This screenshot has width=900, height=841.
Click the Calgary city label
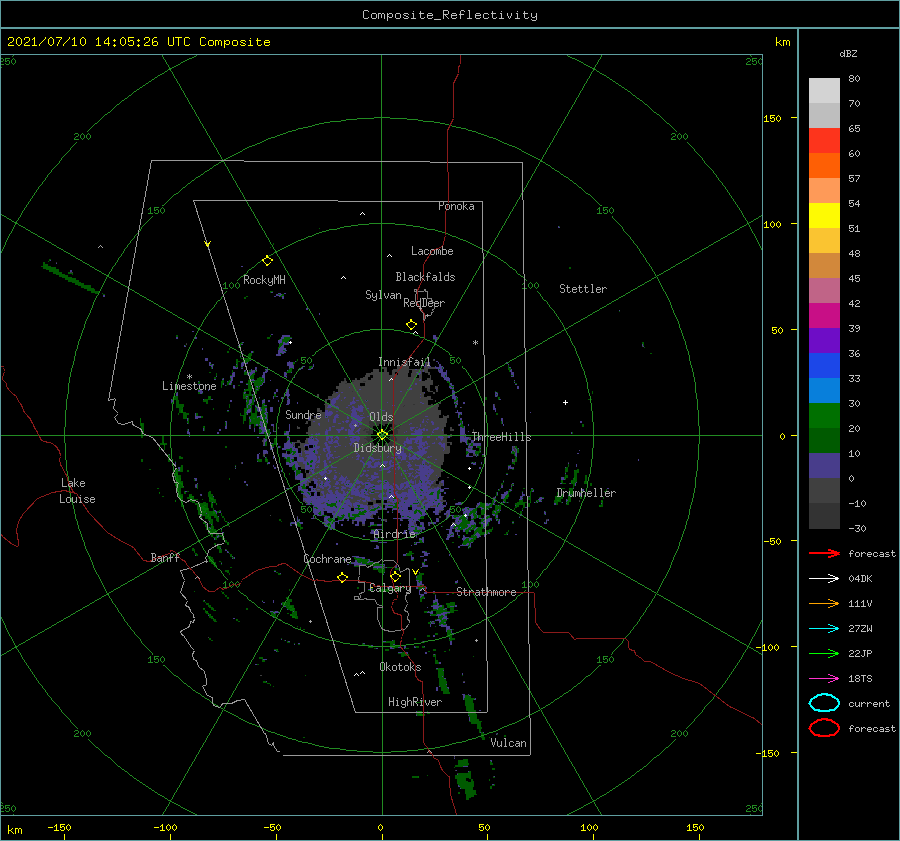[x=390, y=588]
